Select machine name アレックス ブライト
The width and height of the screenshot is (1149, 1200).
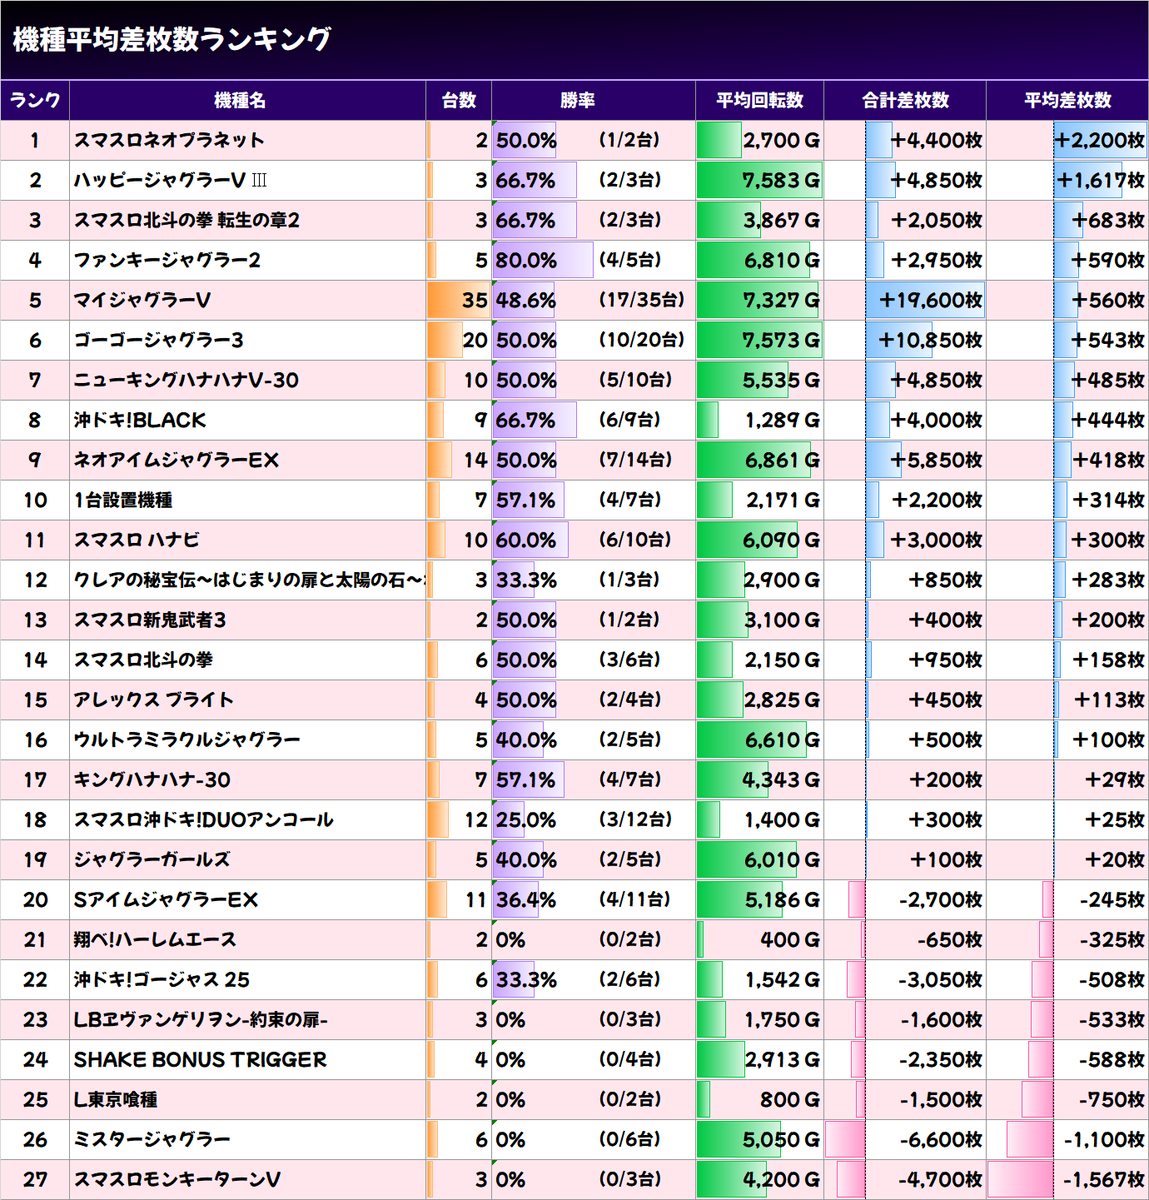coord(154,700)
